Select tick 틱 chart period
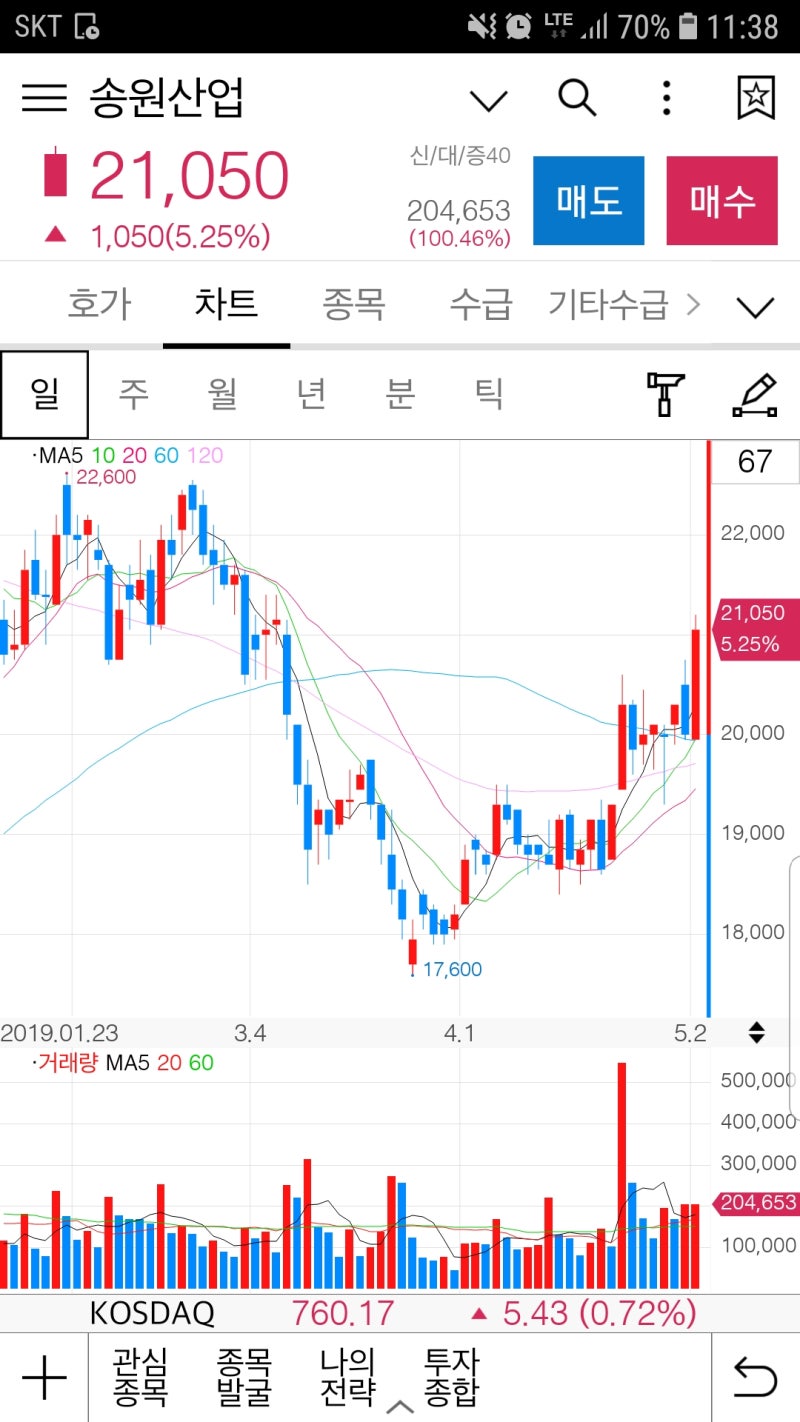800x1422 pixels. click(489, 394)
